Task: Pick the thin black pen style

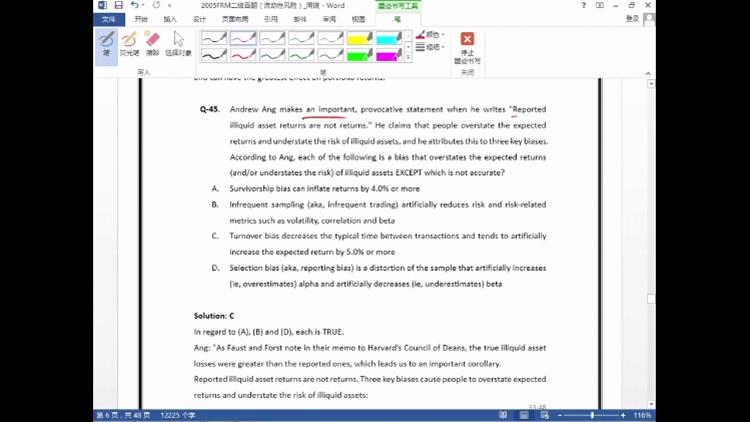Action: [x=214, y=38]
